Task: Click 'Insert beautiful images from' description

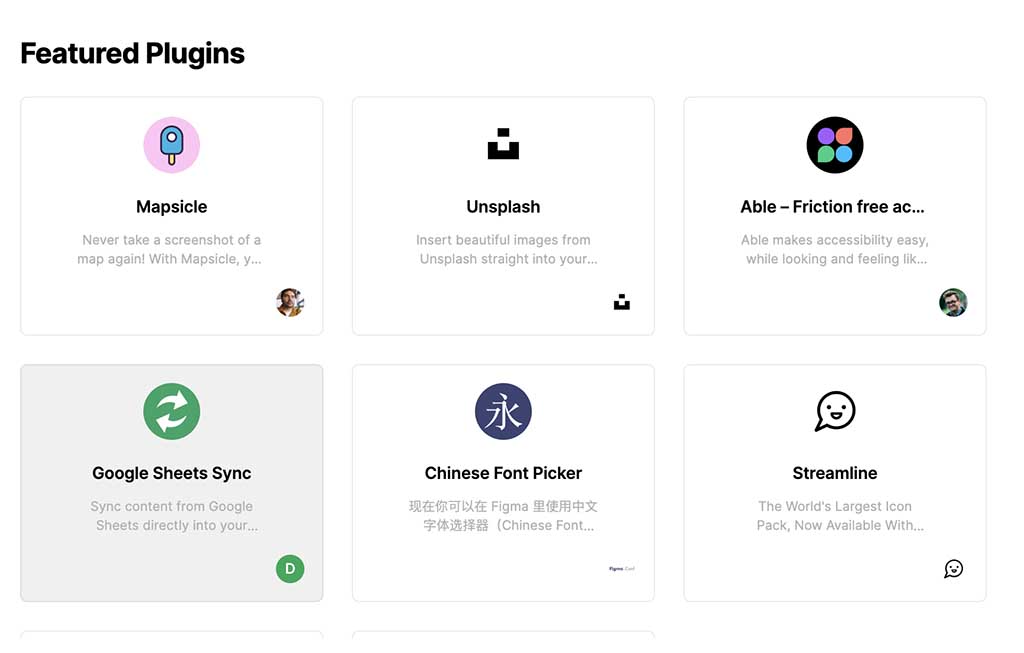Action: [503, 240]
